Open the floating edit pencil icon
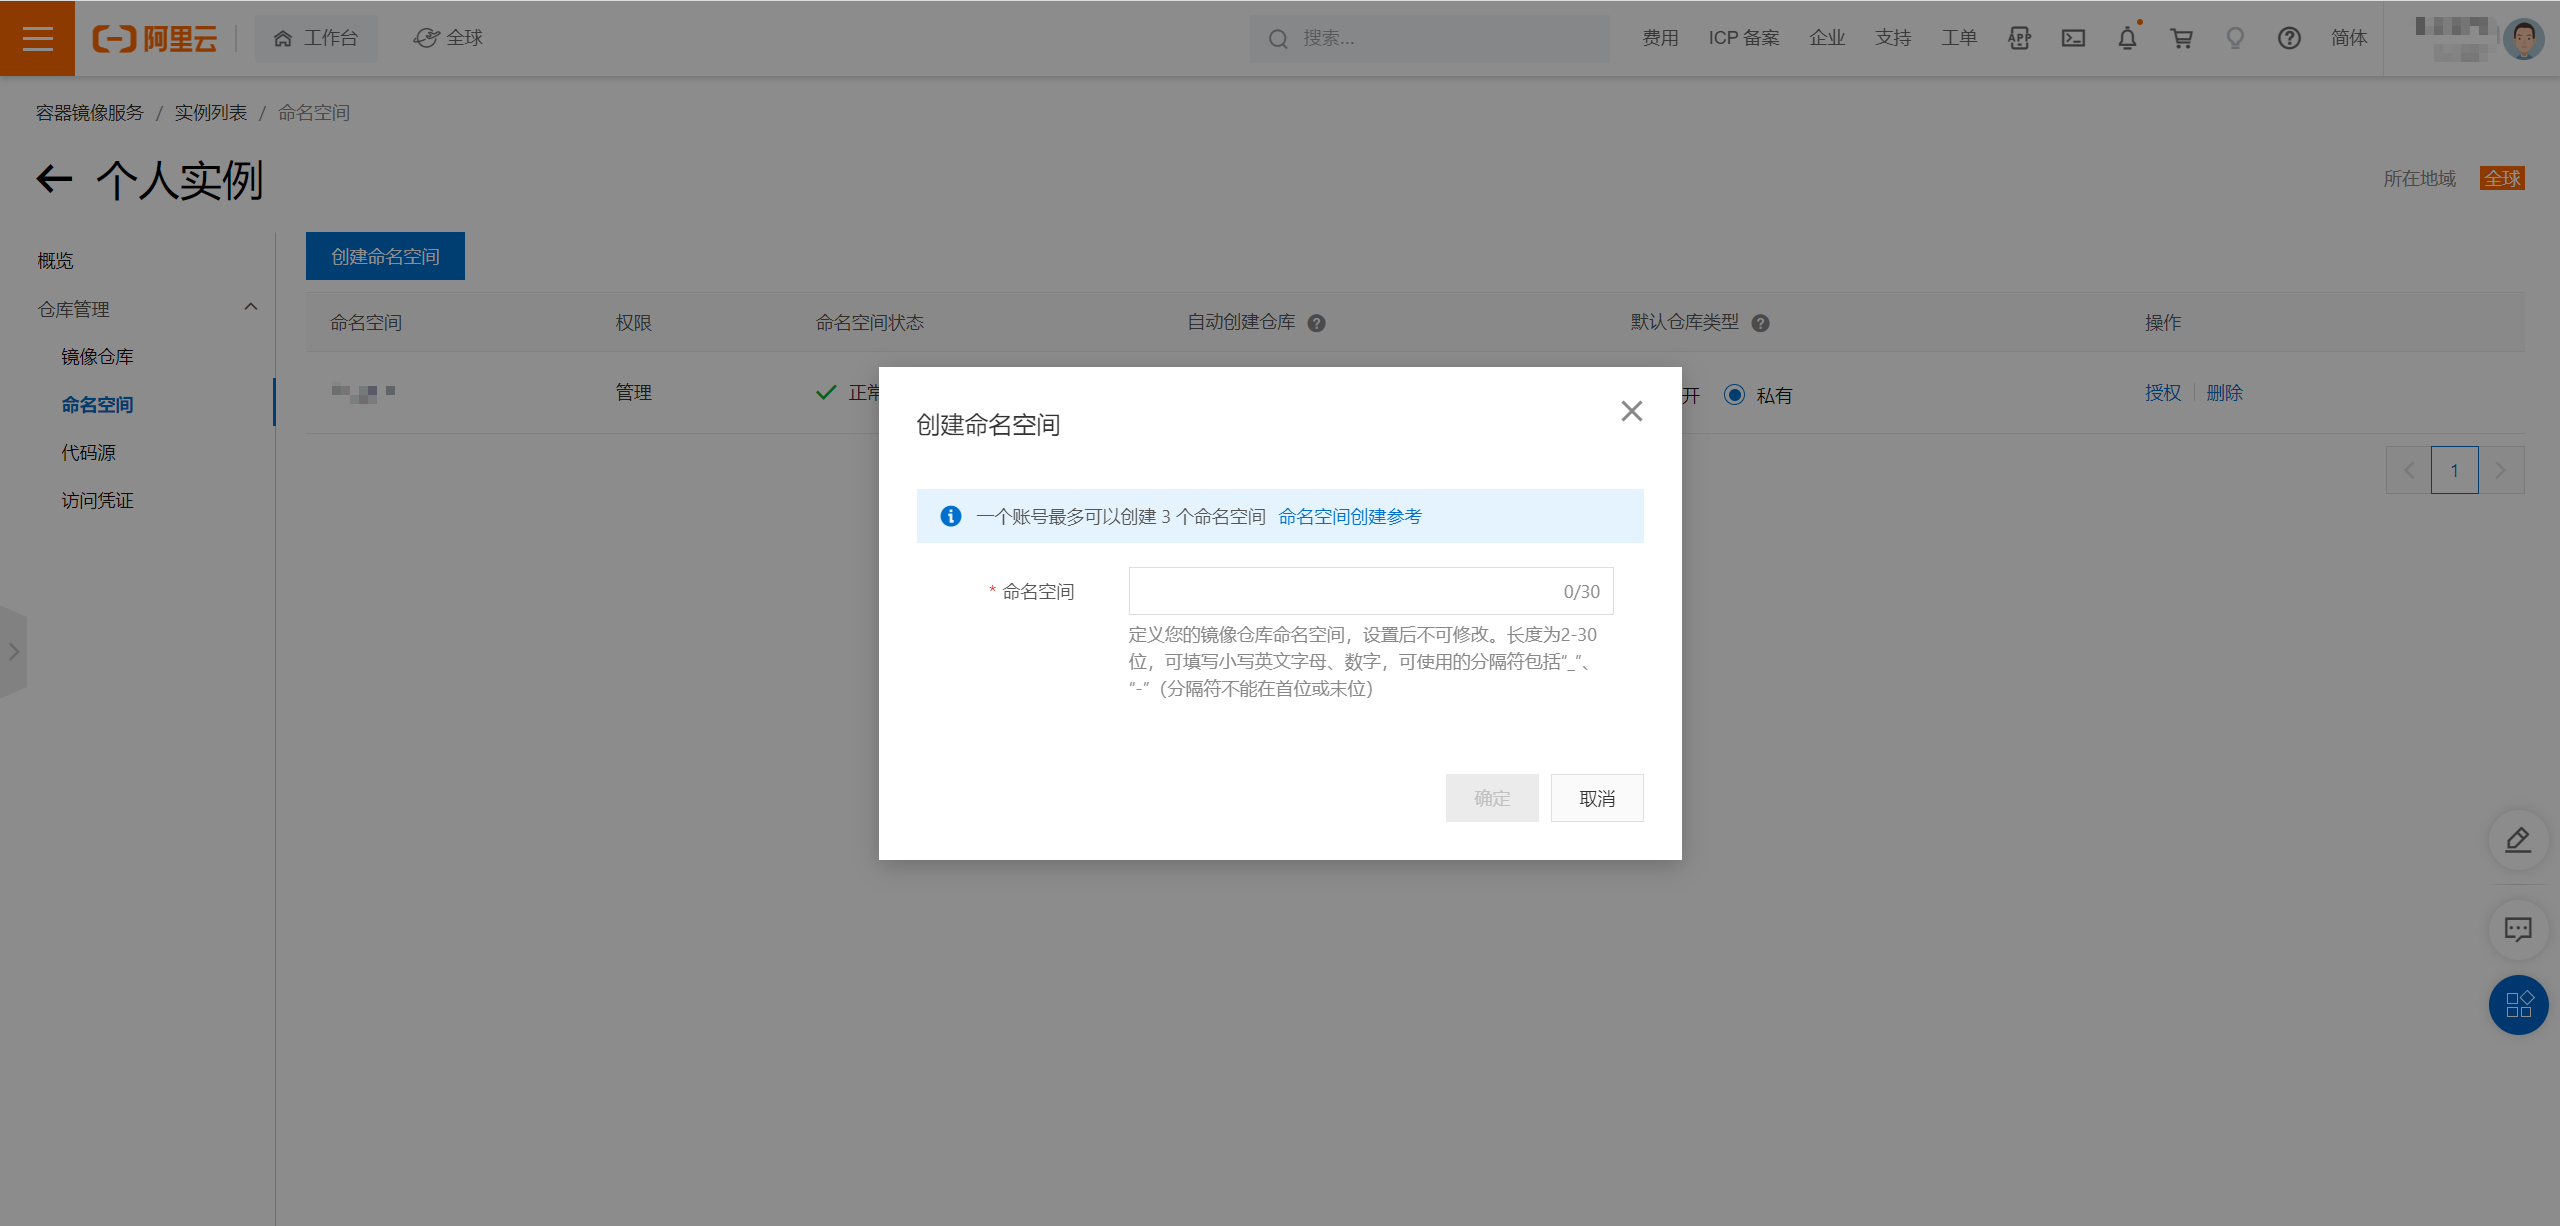Screen dimensions: 2560x1226 pyautogui.click(x=2517, y=840)
